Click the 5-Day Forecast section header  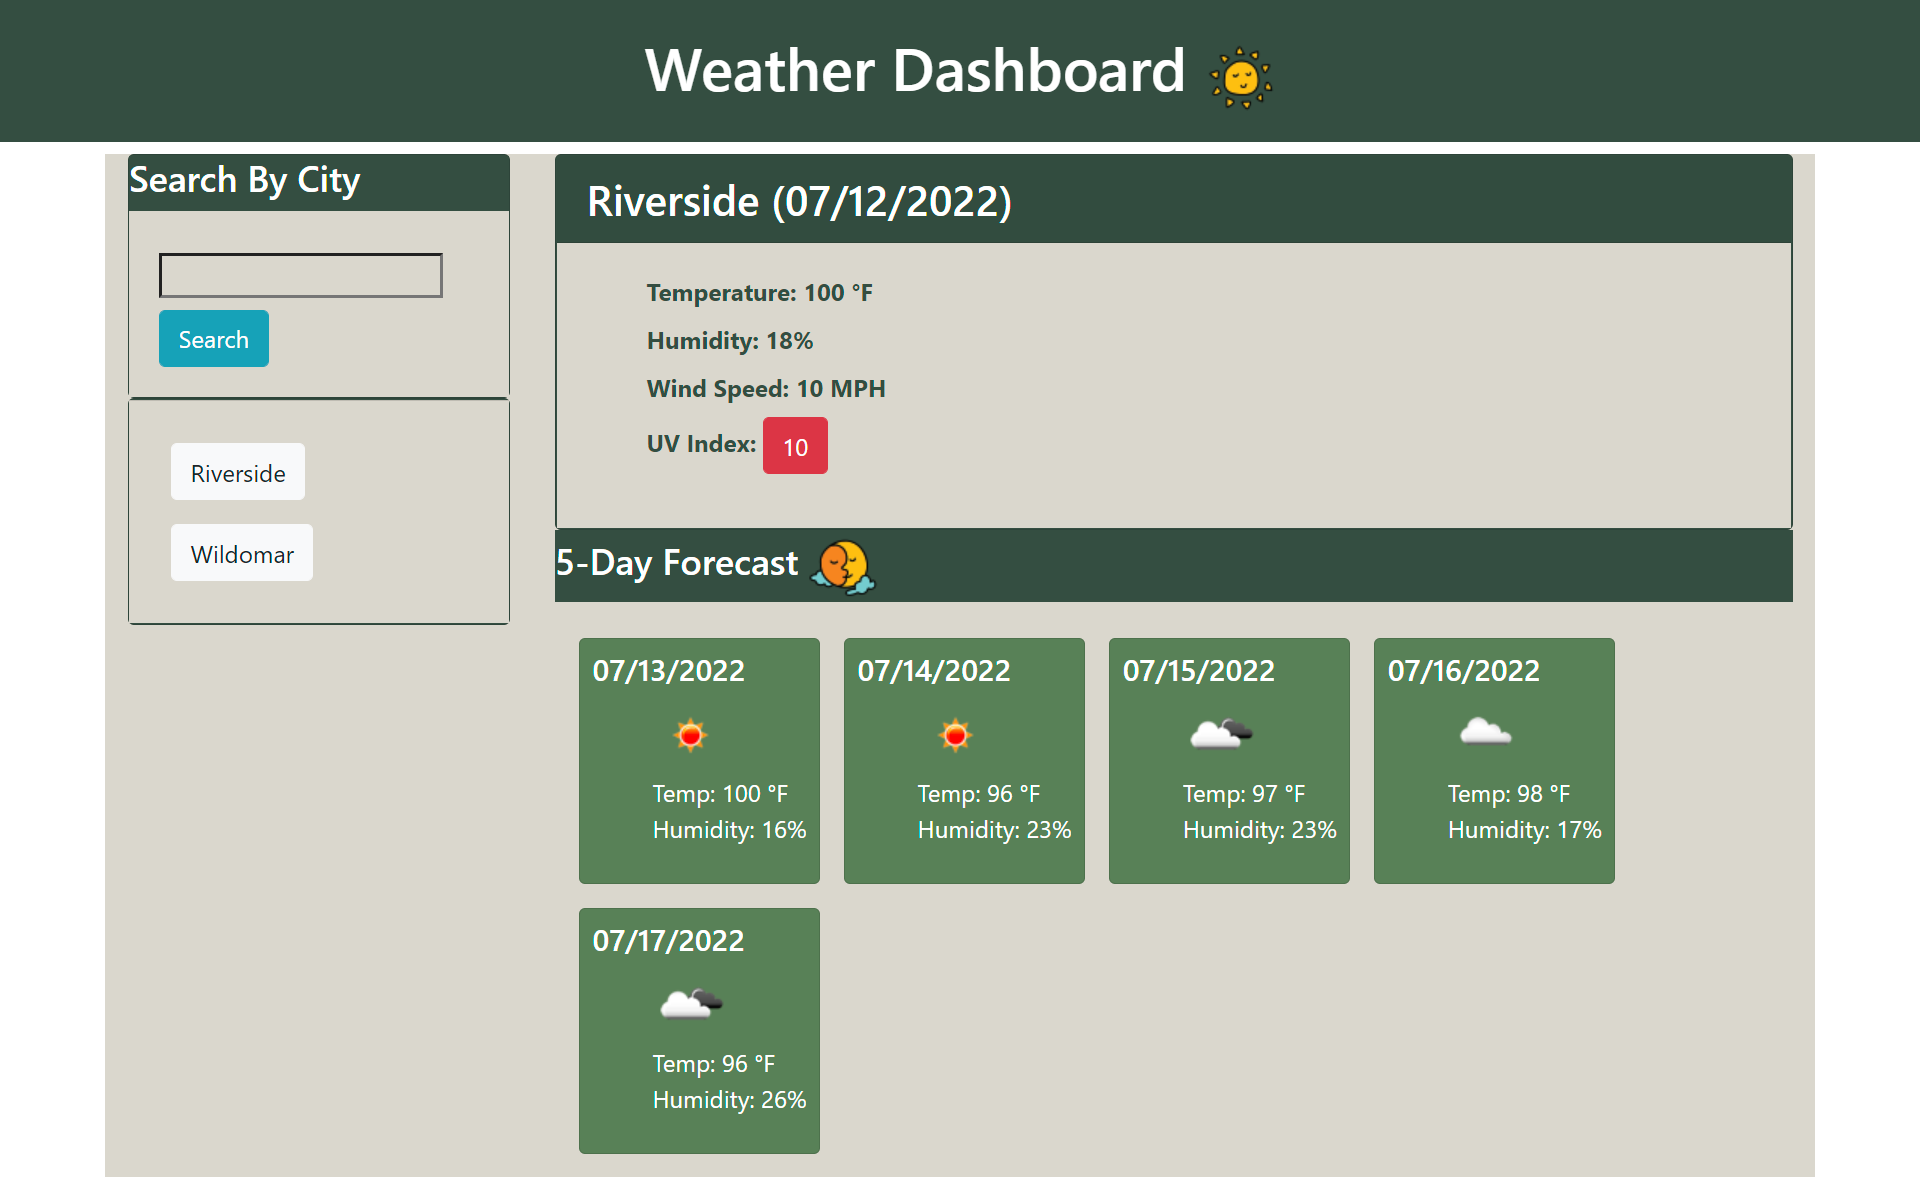tap(677, 563)
